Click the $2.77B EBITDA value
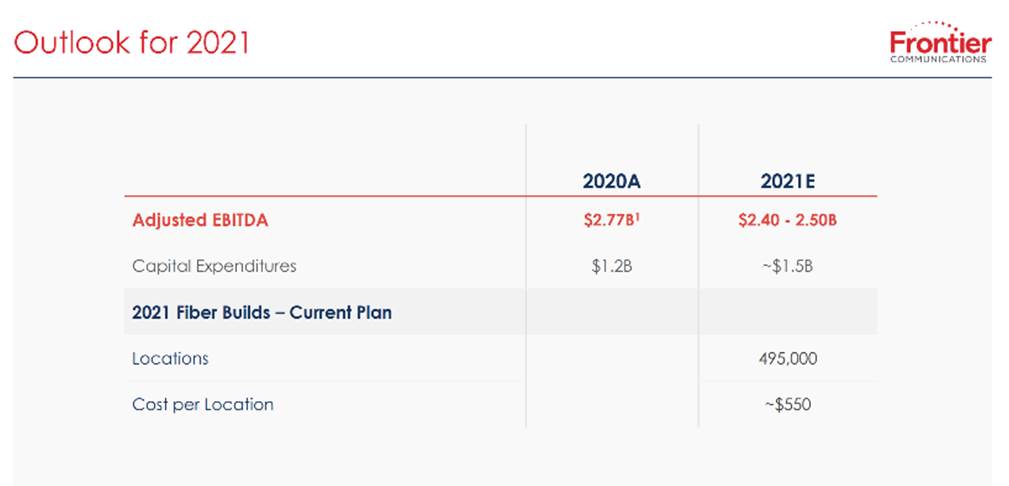 point(609,220)
